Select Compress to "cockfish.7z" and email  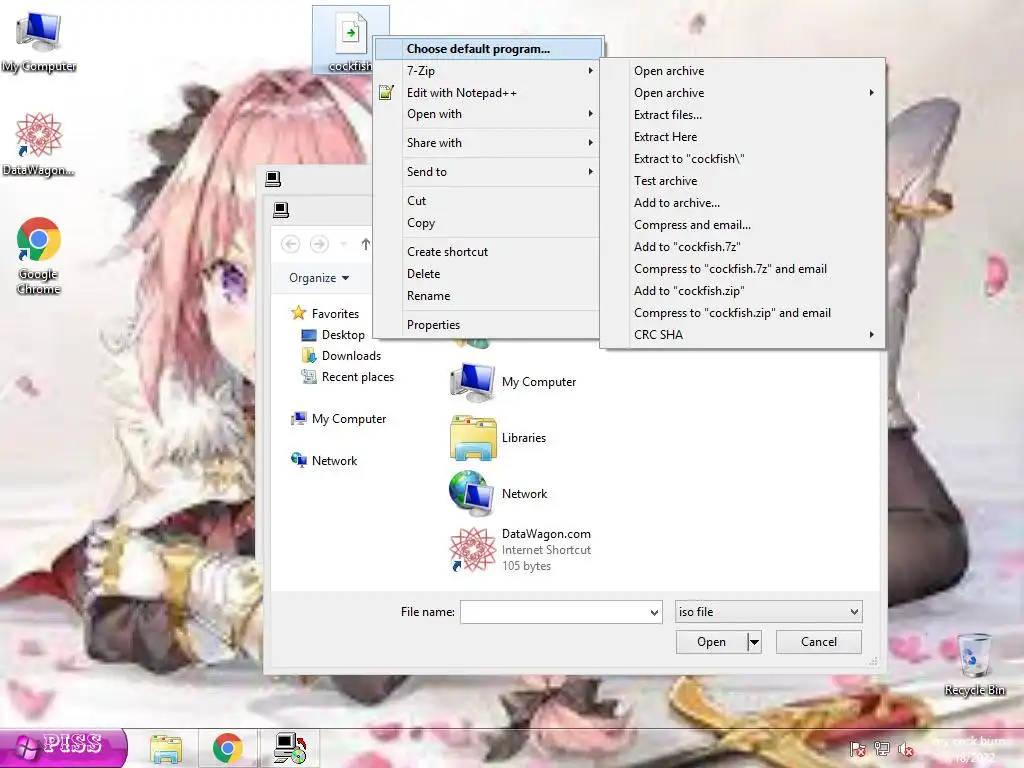(x=743, y=268)
